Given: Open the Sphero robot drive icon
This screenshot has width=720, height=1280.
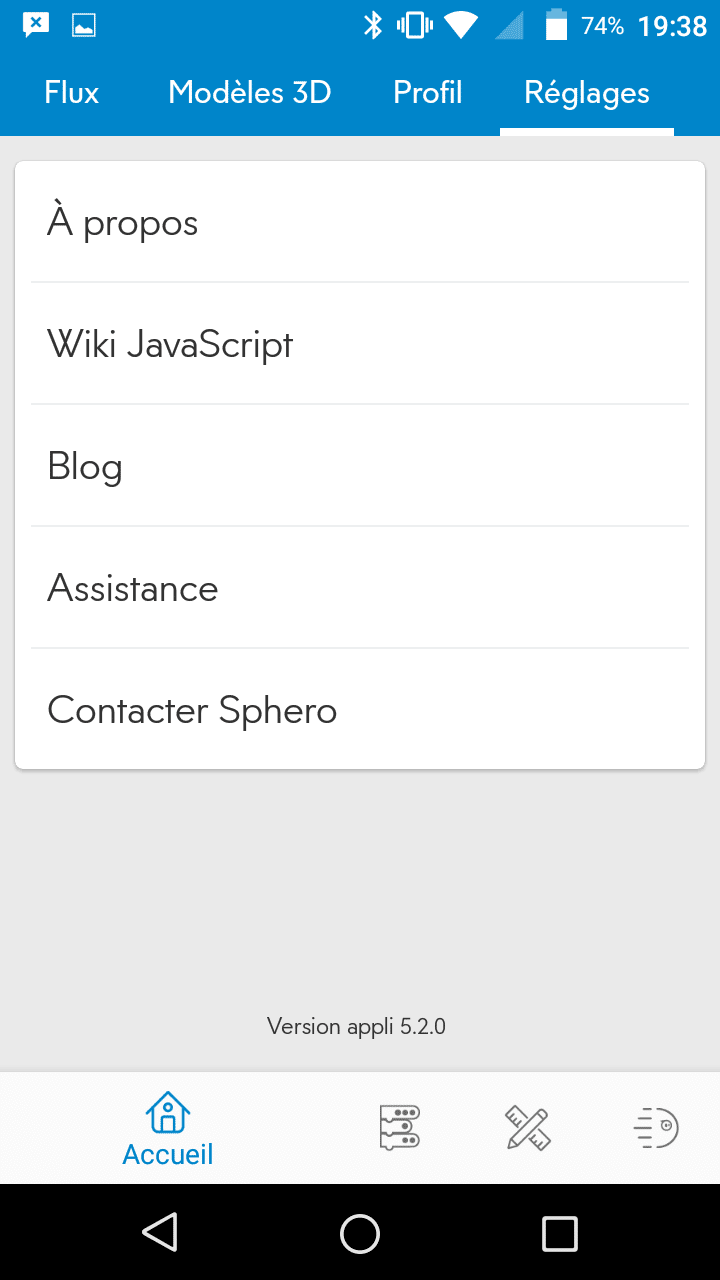Looking at the screenshot, I should pos(656,1128).
